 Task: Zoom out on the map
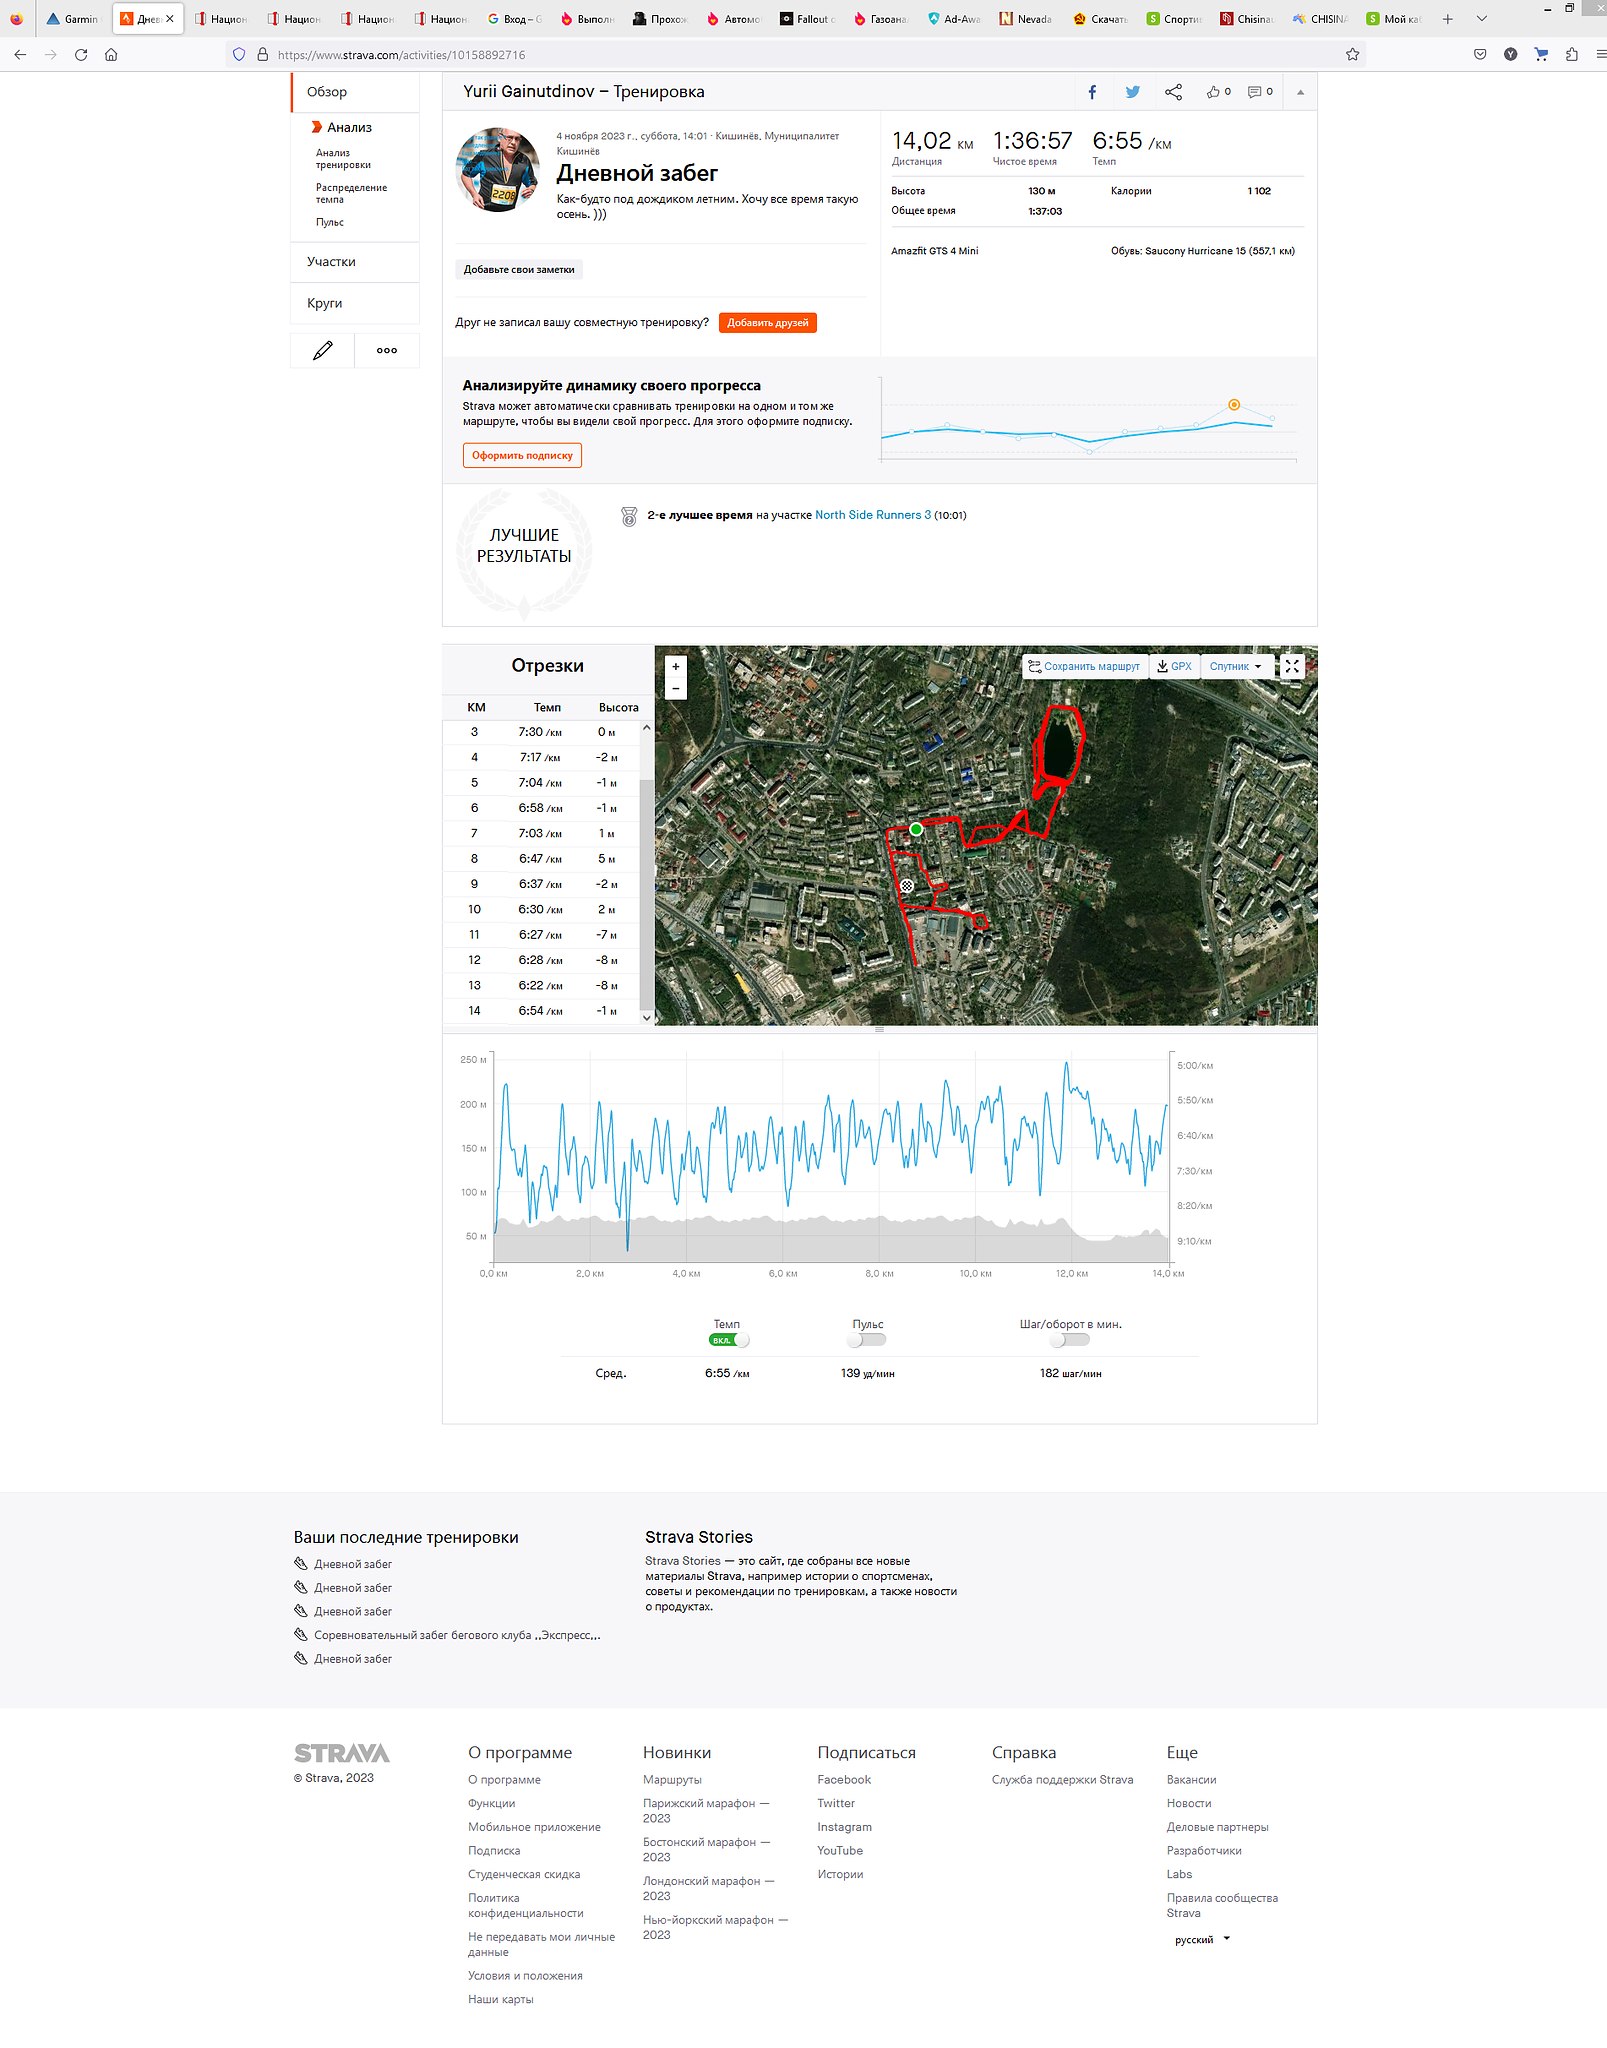click(676, 688)
